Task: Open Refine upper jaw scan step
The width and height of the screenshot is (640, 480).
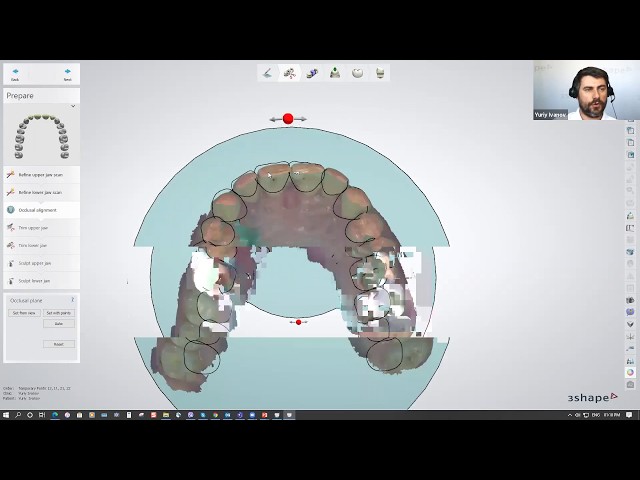Action: click(x=42, y=175)
